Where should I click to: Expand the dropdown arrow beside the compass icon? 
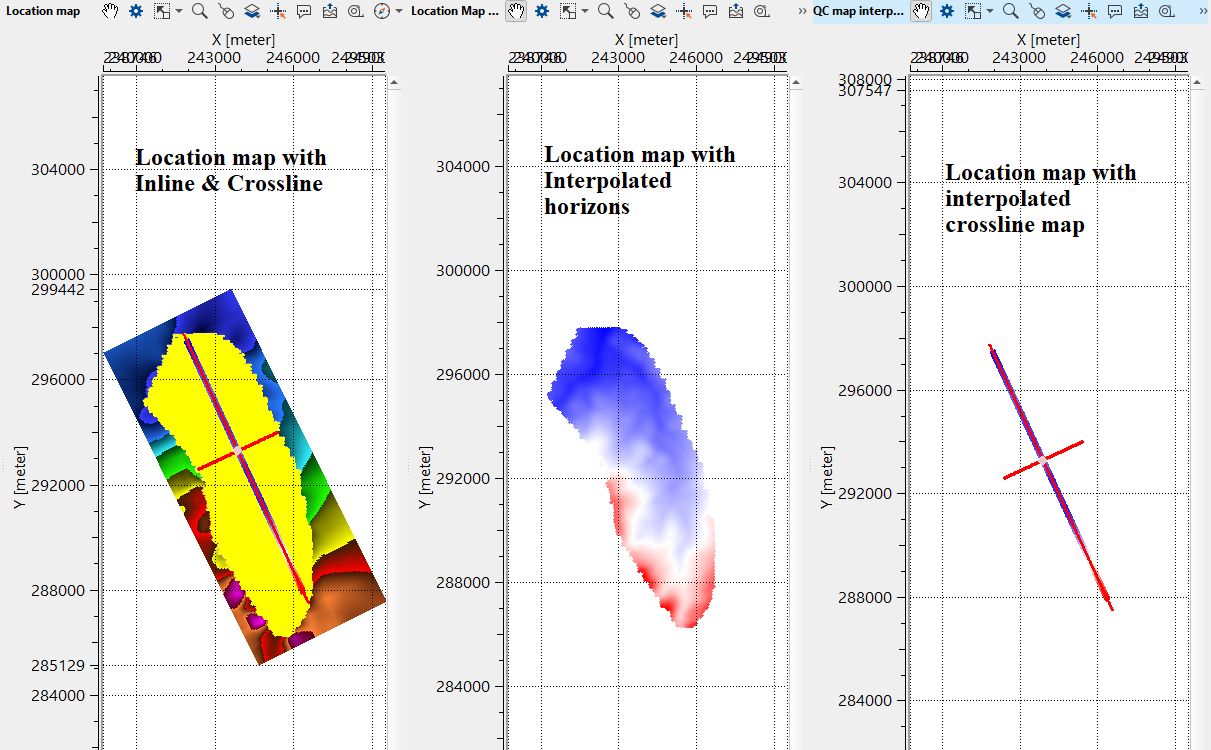(x=399, y=11)
